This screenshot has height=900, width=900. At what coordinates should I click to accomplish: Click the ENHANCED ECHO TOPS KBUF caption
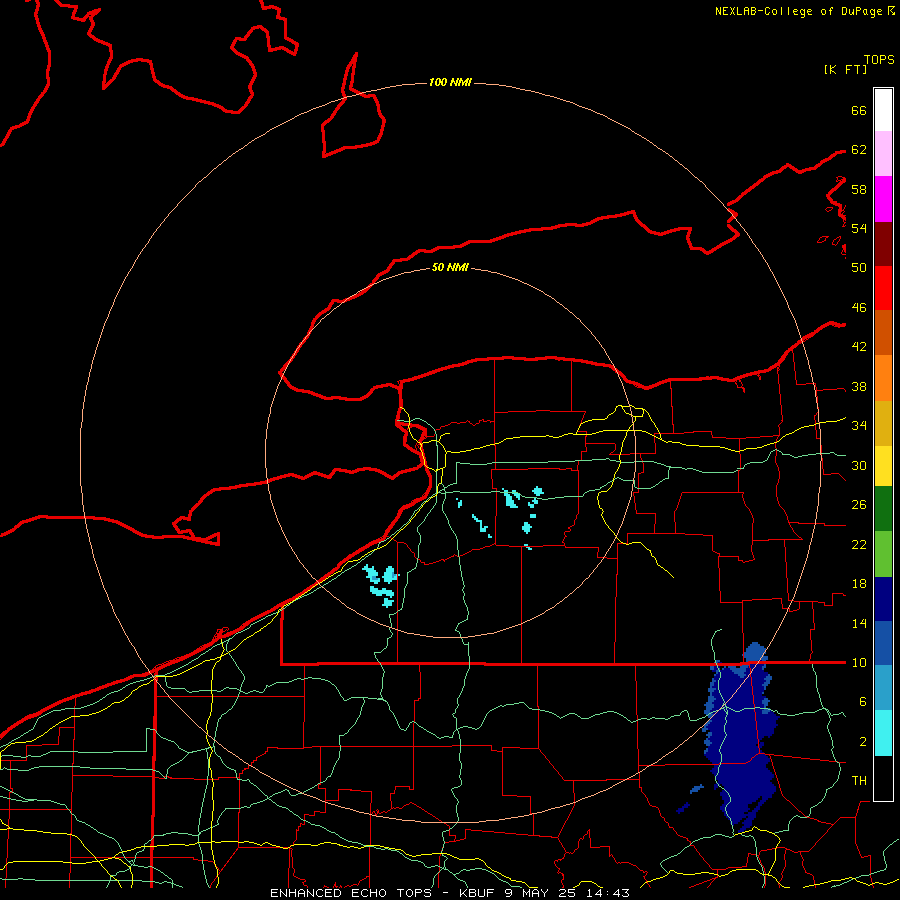(450, 893)
